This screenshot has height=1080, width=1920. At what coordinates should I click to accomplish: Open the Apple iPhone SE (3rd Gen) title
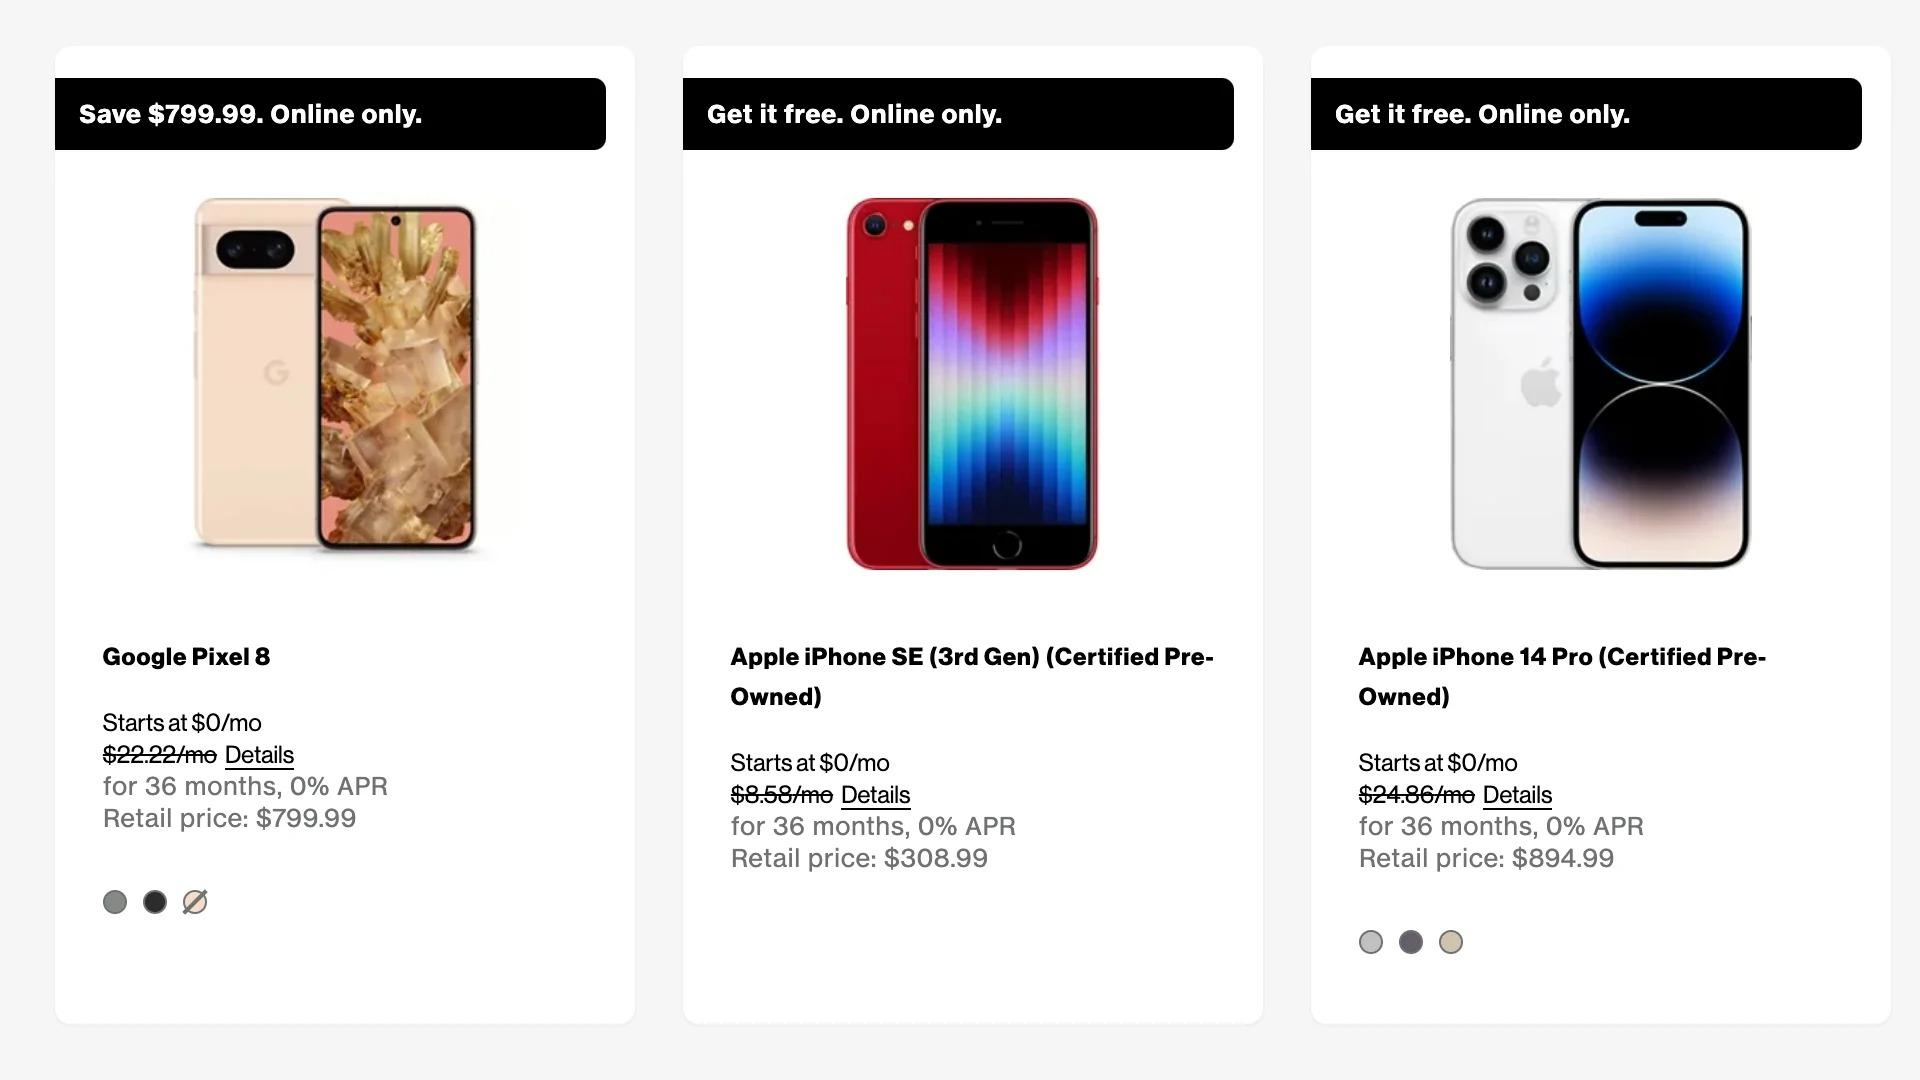pyautogui.click(x=971, y=676)
